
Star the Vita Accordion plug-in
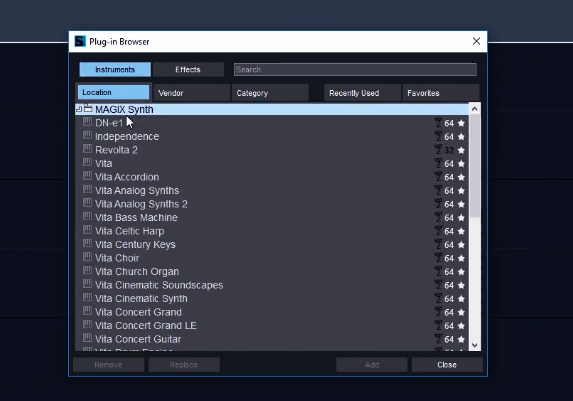pyautogui.click(x=461, y=177)
